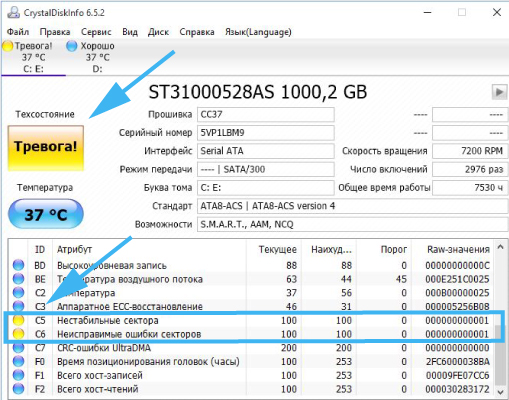Click raw value 2FC6000038BA
Screen dimensions: 509x400
[457, 361]
